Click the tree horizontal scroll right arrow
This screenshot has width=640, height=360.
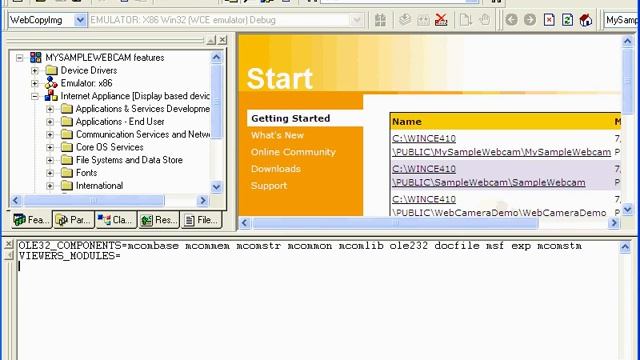202,200
